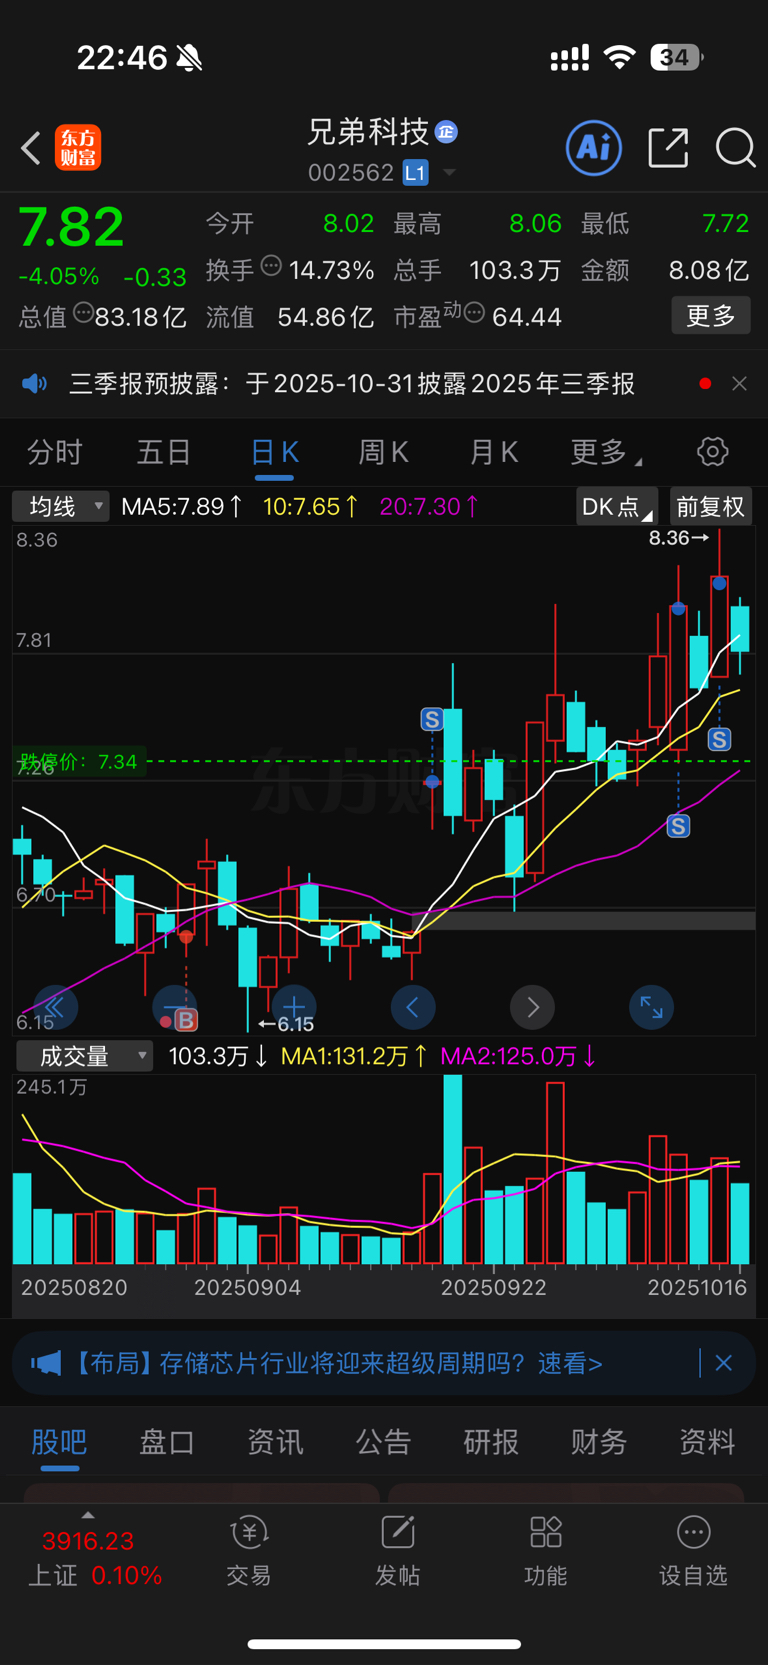Switch to the 五日 tab
The height and width of the screenshot is (1665, 769).
(x=164, y=453)
